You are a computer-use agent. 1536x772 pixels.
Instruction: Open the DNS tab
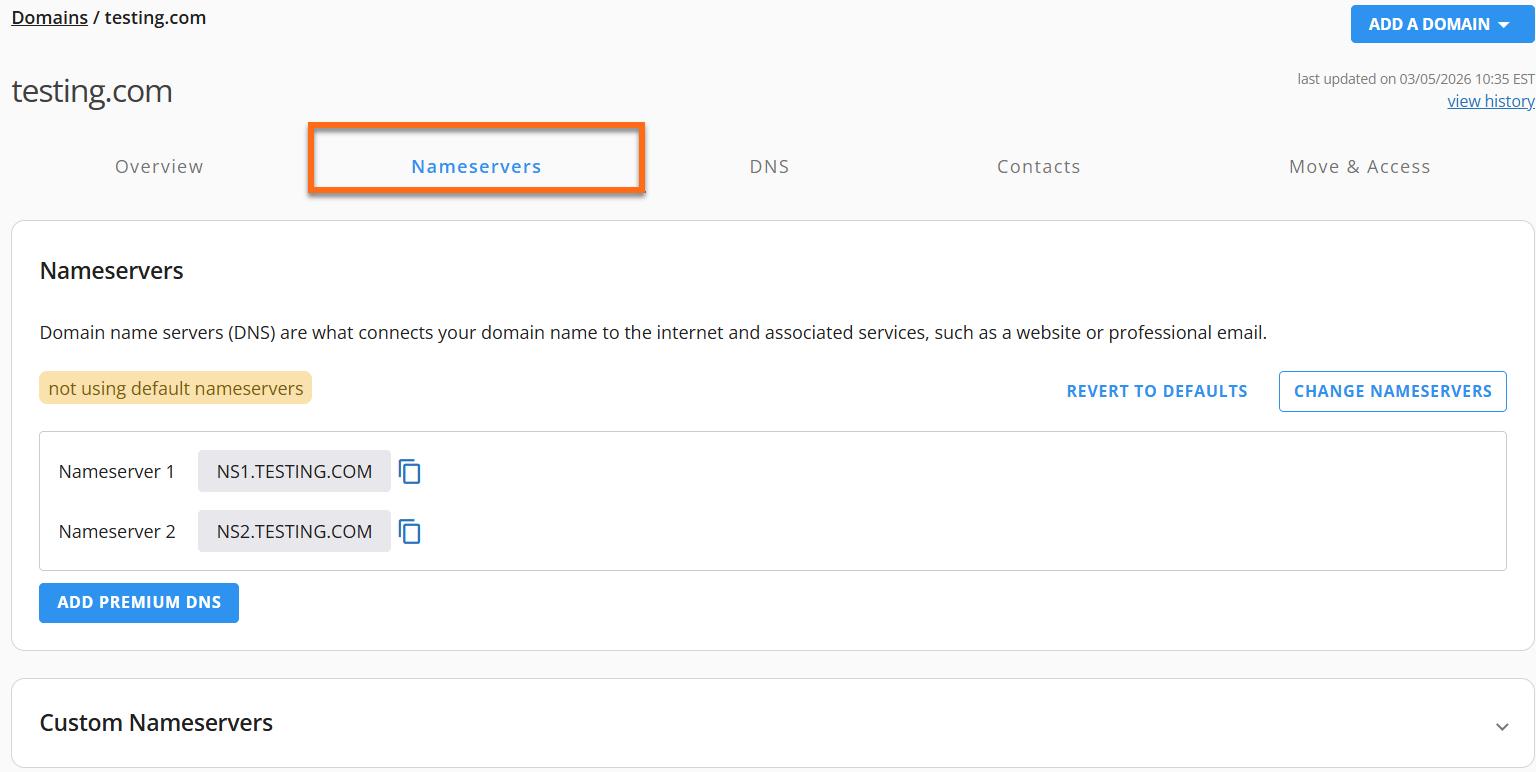pos(770,167)
